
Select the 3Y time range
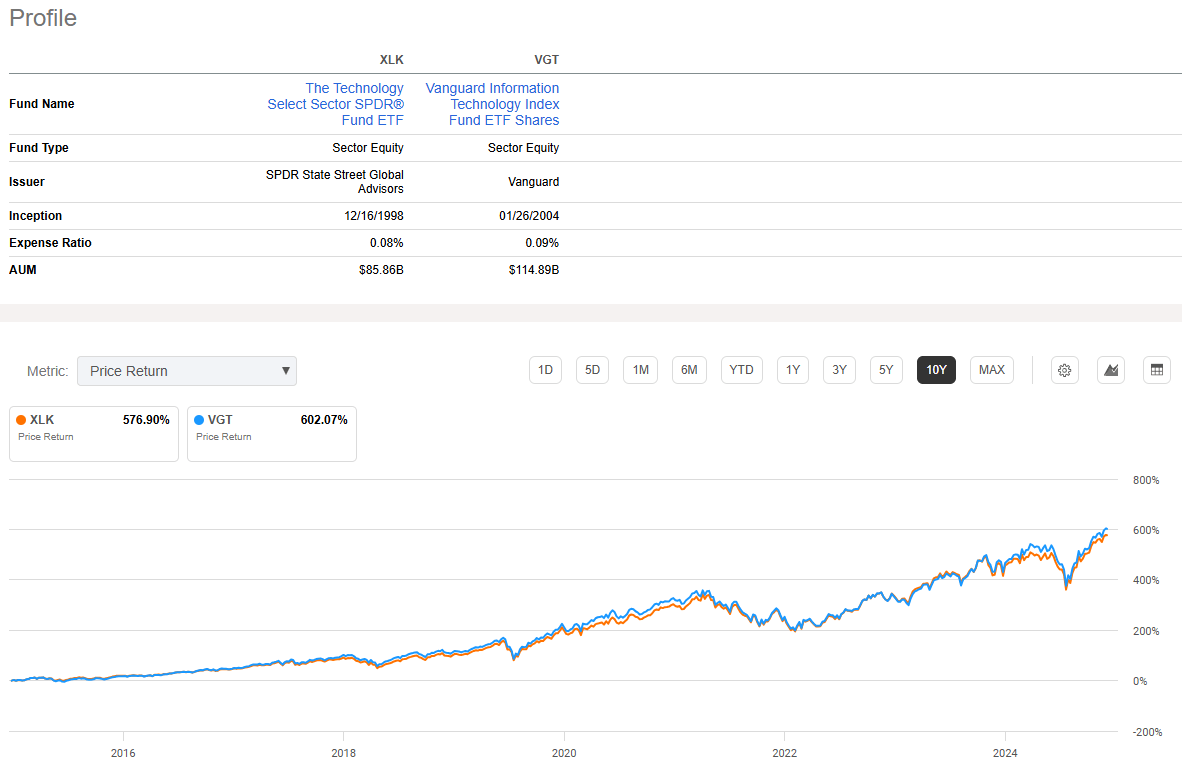click(839, 369)
